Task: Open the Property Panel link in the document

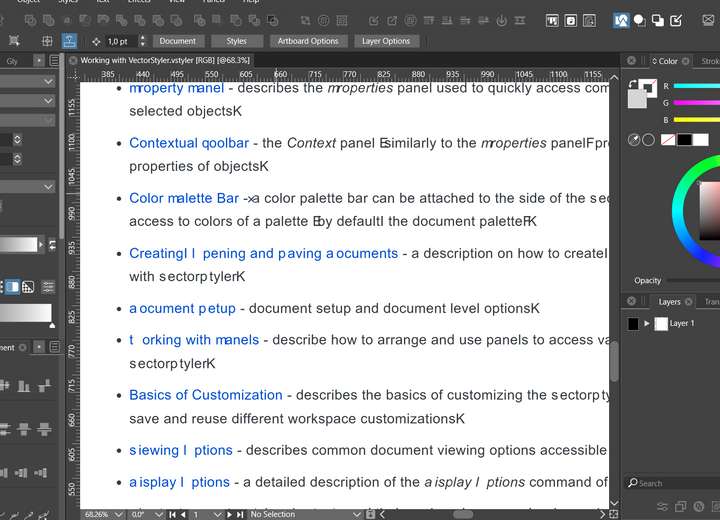Action: point(176,88)
